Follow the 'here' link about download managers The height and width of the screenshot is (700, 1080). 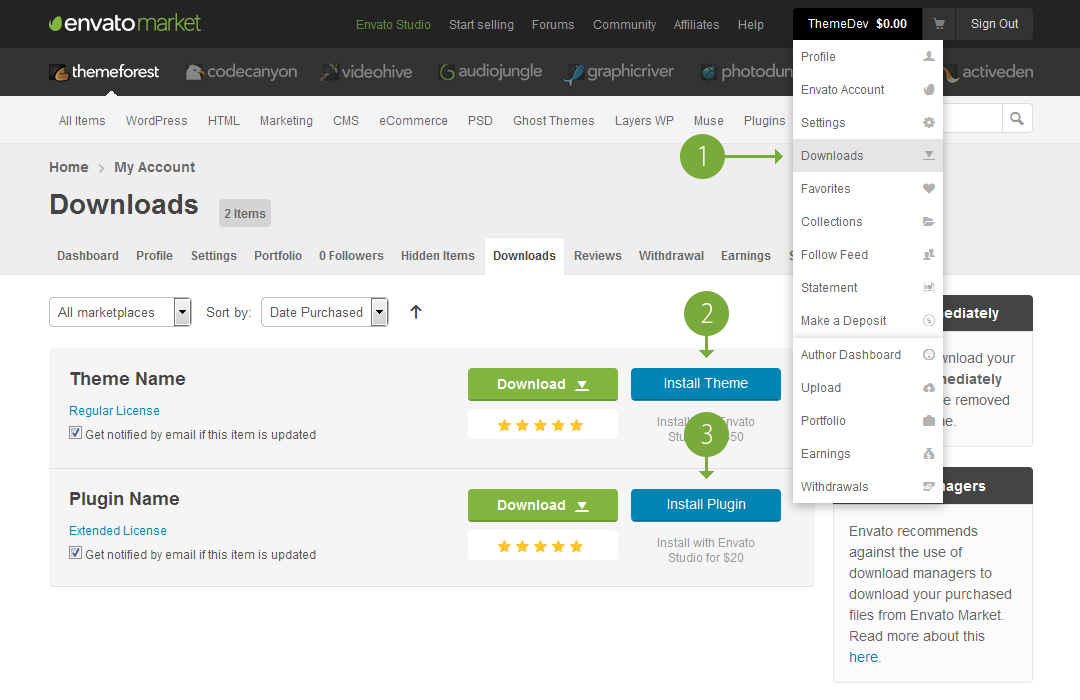pos(863,657)
